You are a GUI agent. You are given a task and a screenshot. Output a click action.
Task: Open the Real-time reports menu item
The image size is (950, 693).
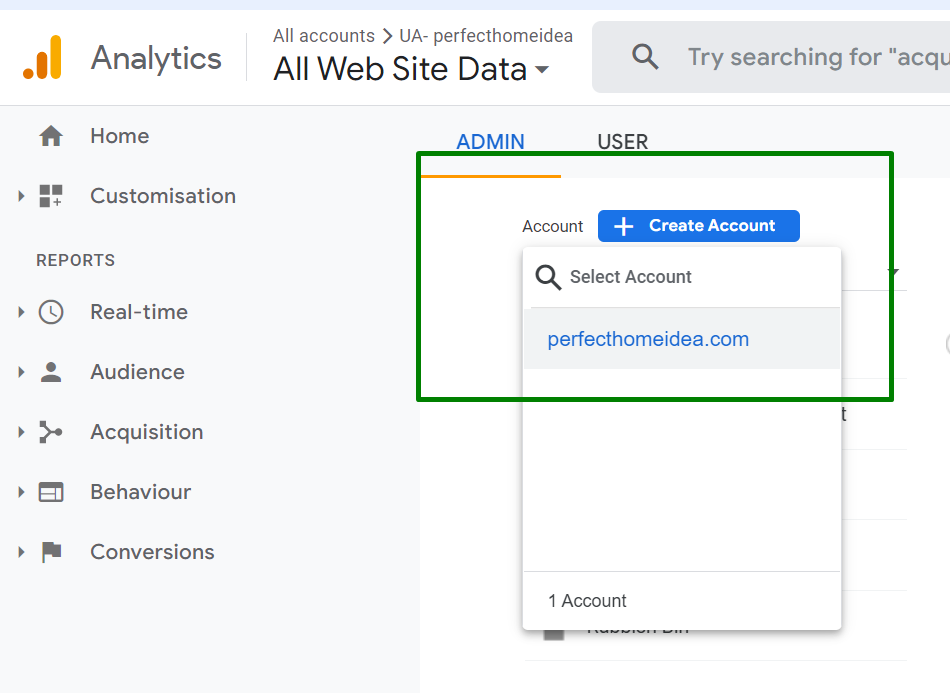139,312
